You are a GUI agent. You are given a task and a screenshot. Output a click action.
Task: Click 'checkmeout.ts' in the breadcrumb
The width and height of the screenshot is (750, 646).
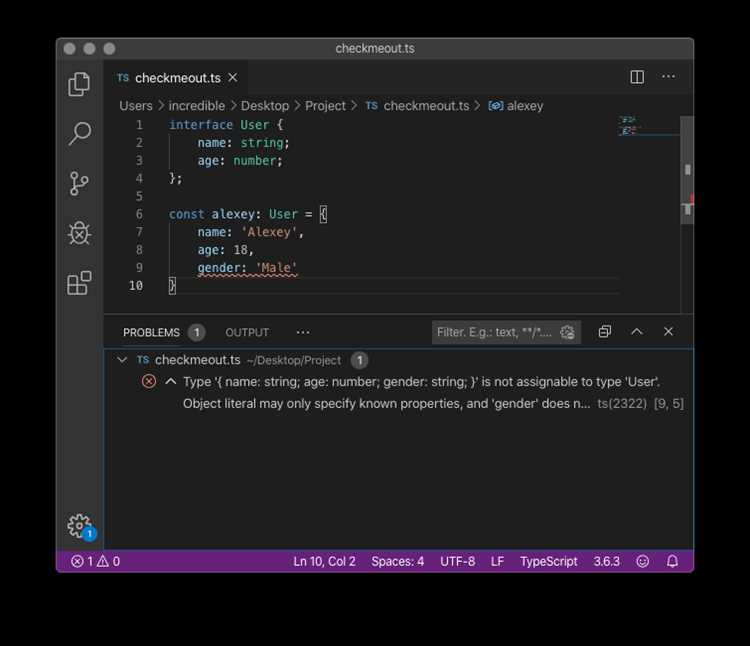(x=426, y=106)
